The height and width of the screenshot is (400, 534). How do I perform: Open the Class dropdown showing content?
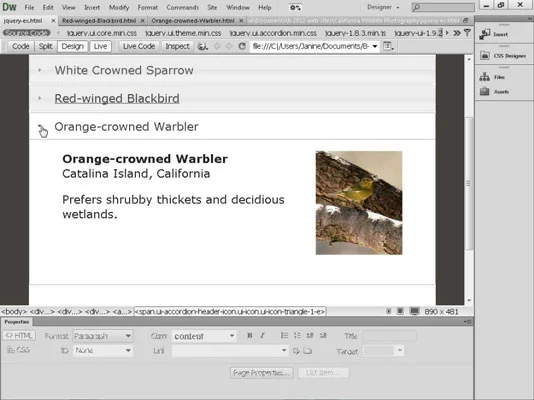click(204, 336)
